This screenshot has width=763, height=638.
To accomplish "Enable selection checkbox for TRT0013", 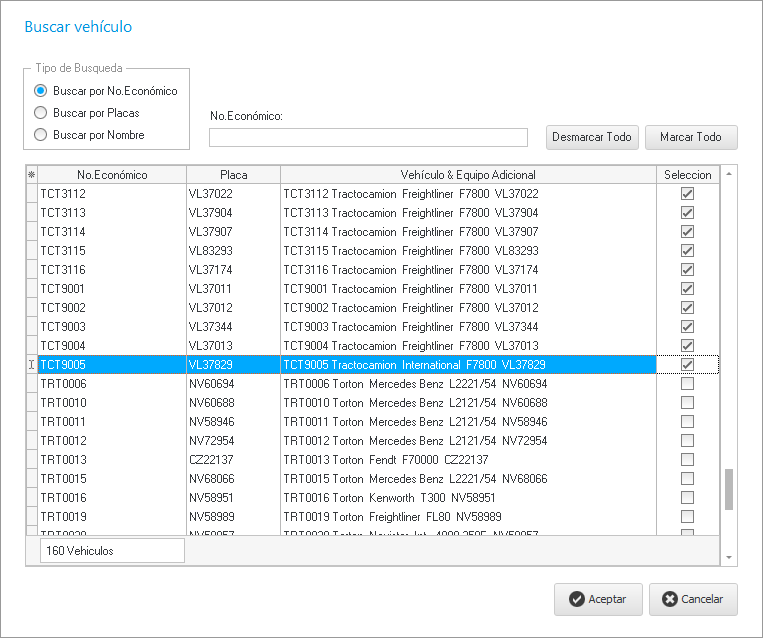I will [687, 460].
